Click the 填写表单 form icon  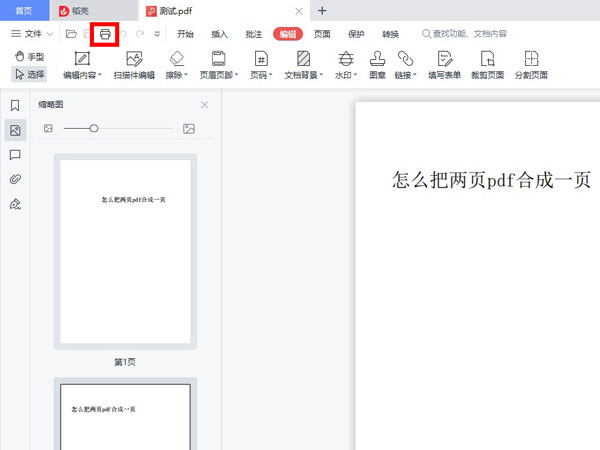pos(445,59)
